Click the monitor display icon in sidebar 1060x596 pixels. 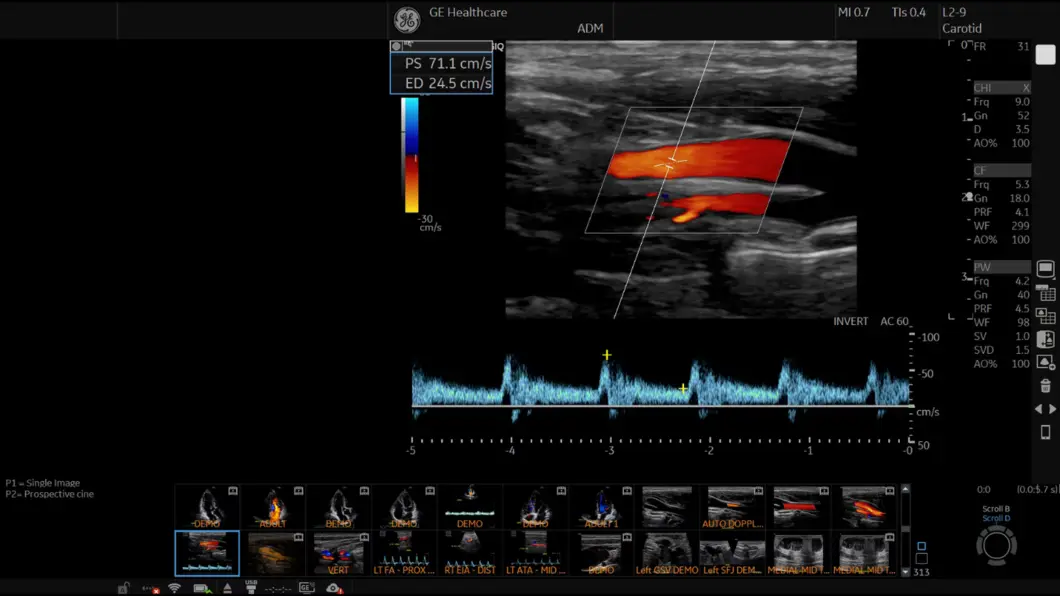click(x=1045, y=269)
